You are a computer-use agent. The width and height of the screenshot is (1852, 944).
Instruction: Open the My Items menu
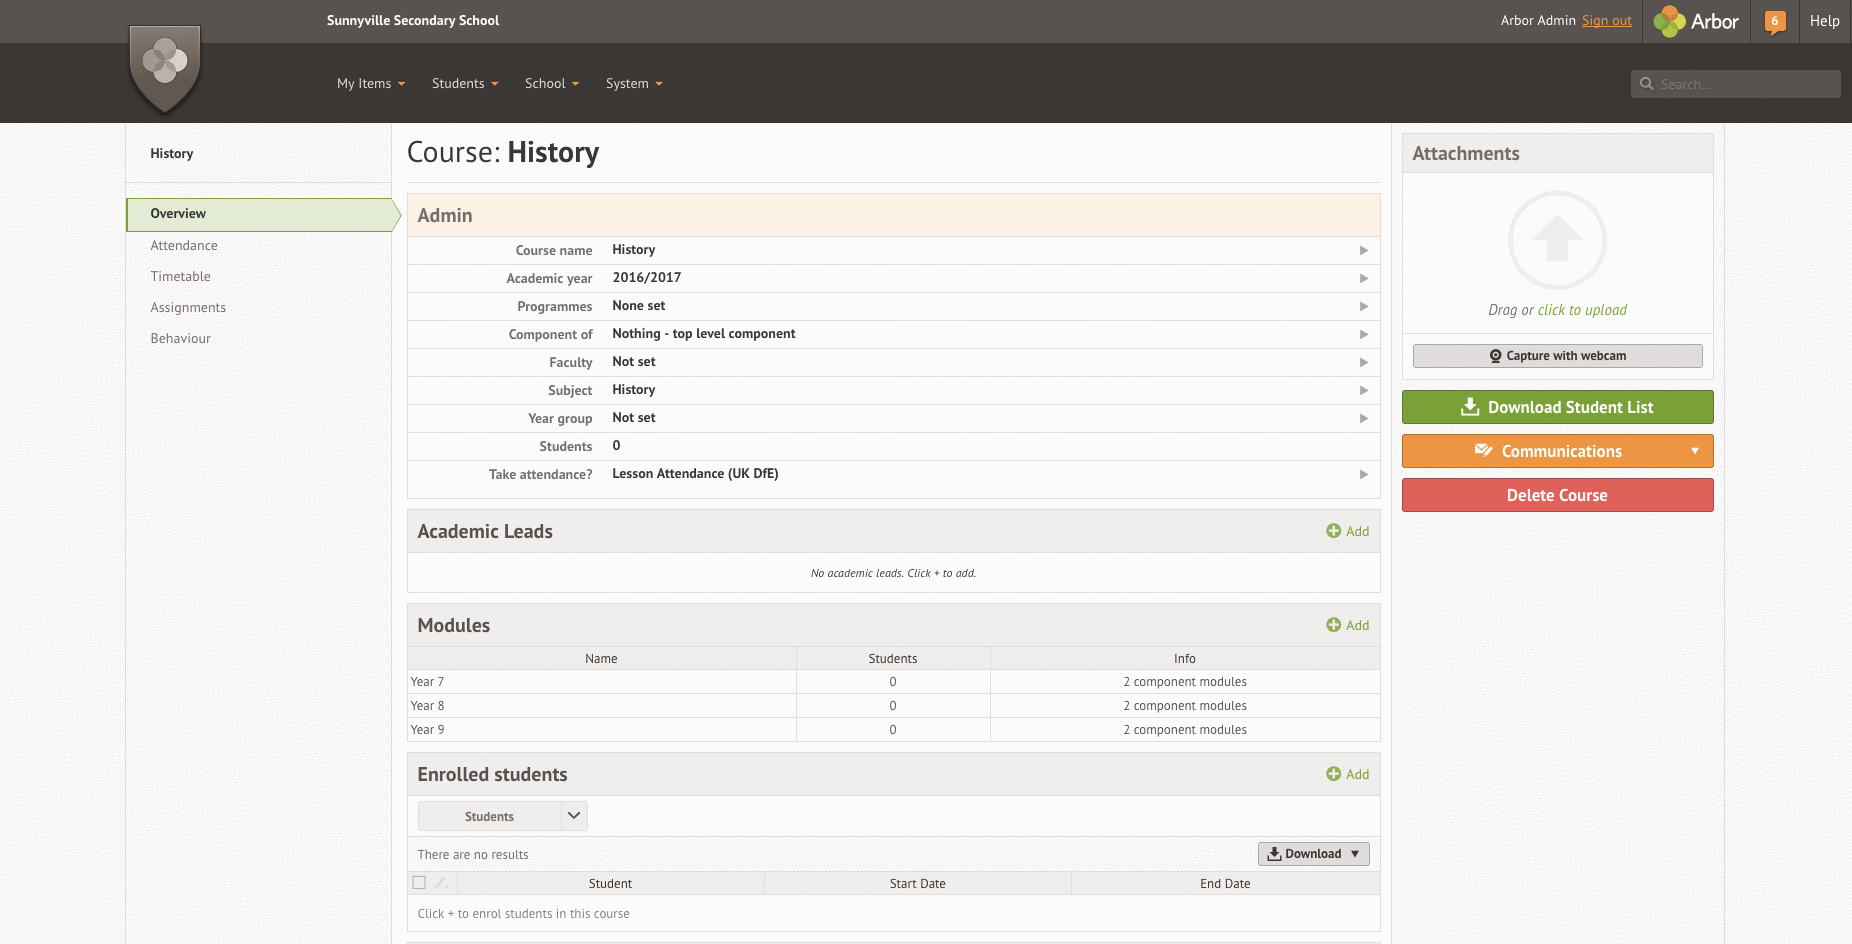pyautogui.click(x=371, y=84)
